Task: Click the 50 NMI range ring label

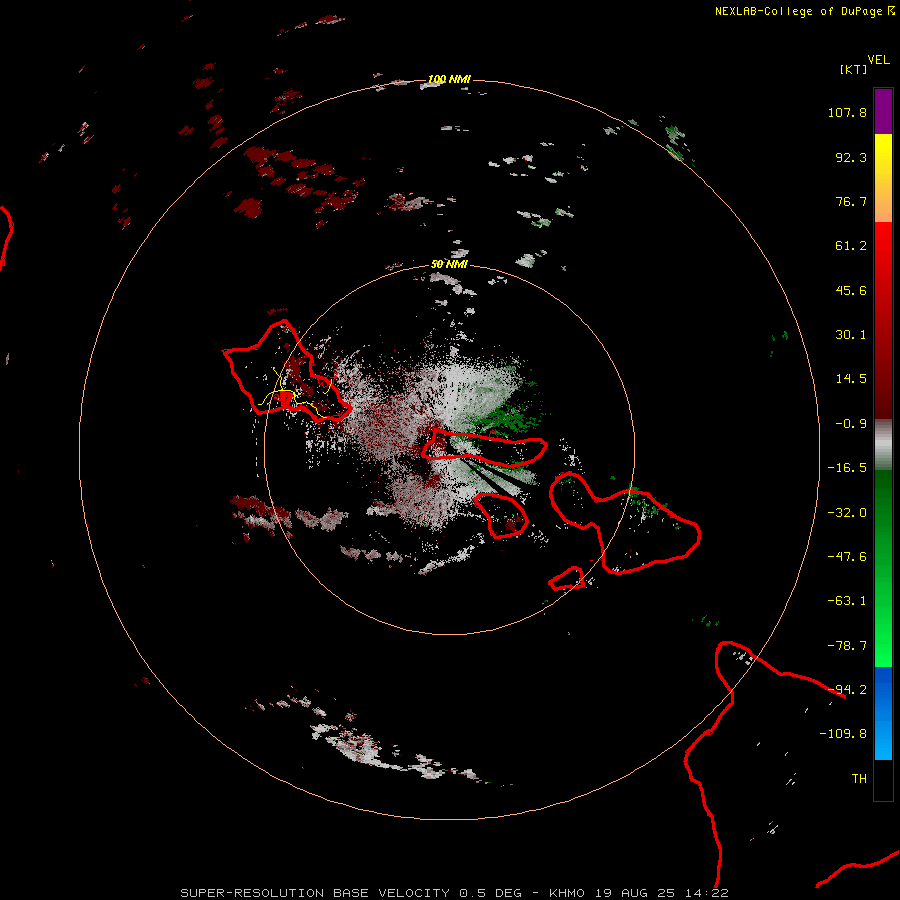Action: click(449, 265)
